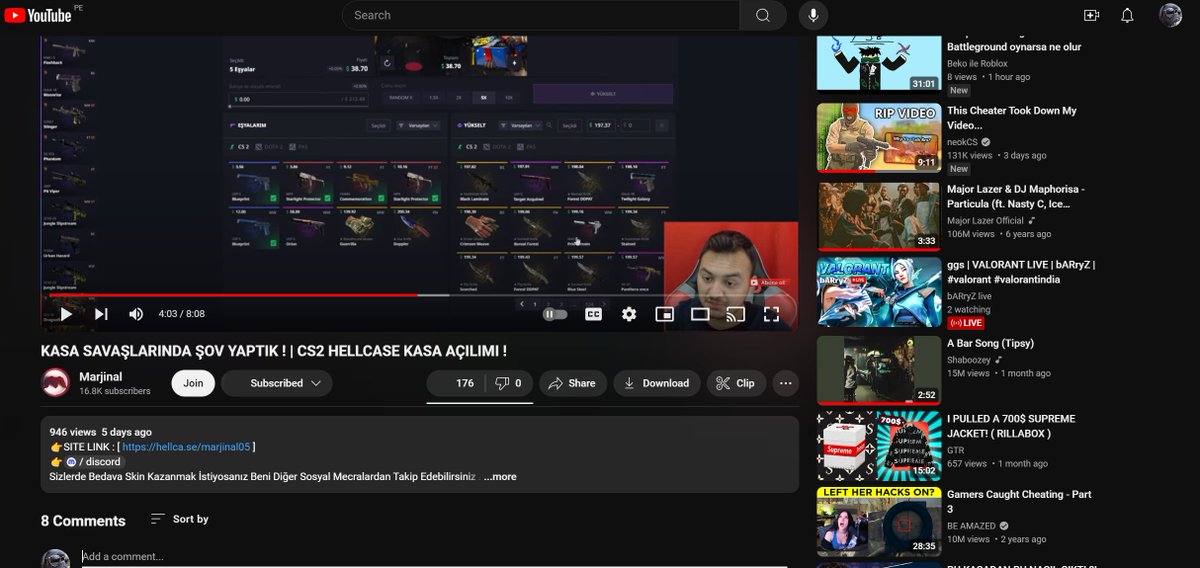Open more actions three-dot menu
Screen dimensions: 1200x568
coord(786,383)
